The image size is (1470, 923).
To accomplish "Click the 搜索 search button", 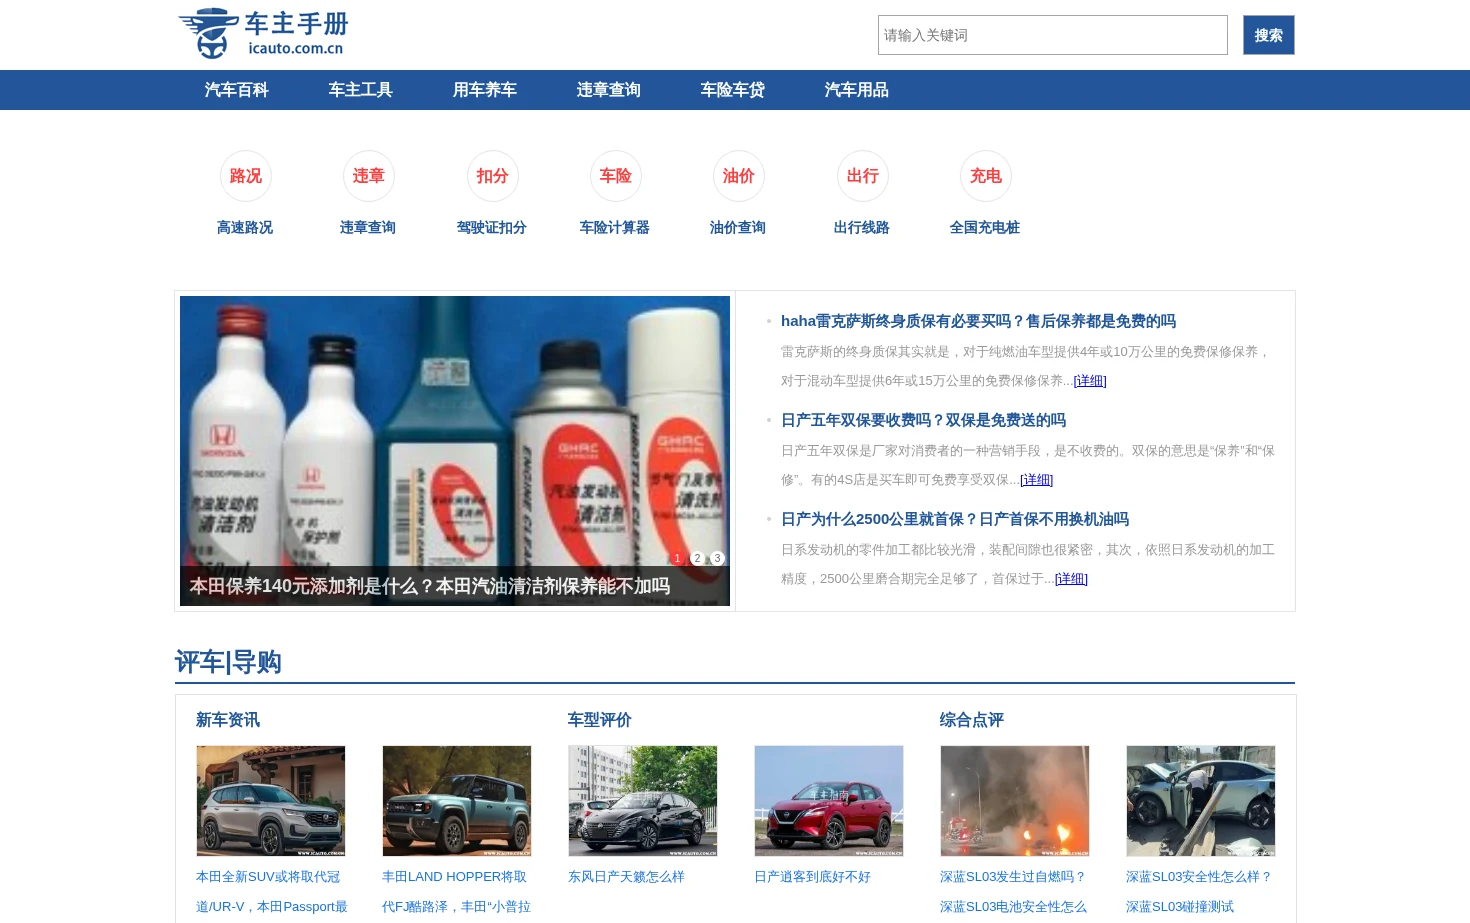I will [1269, 35].
